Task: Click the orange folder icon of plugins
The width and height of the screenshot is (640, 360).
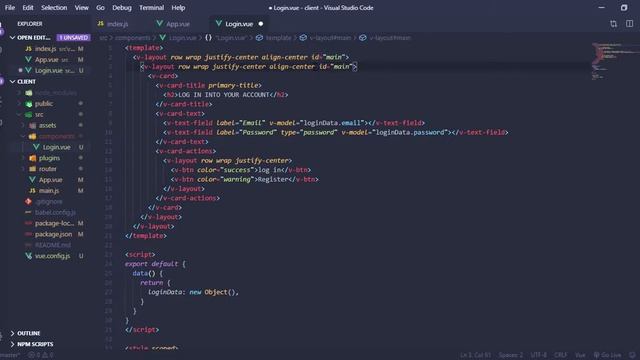Action: (32, 158)
